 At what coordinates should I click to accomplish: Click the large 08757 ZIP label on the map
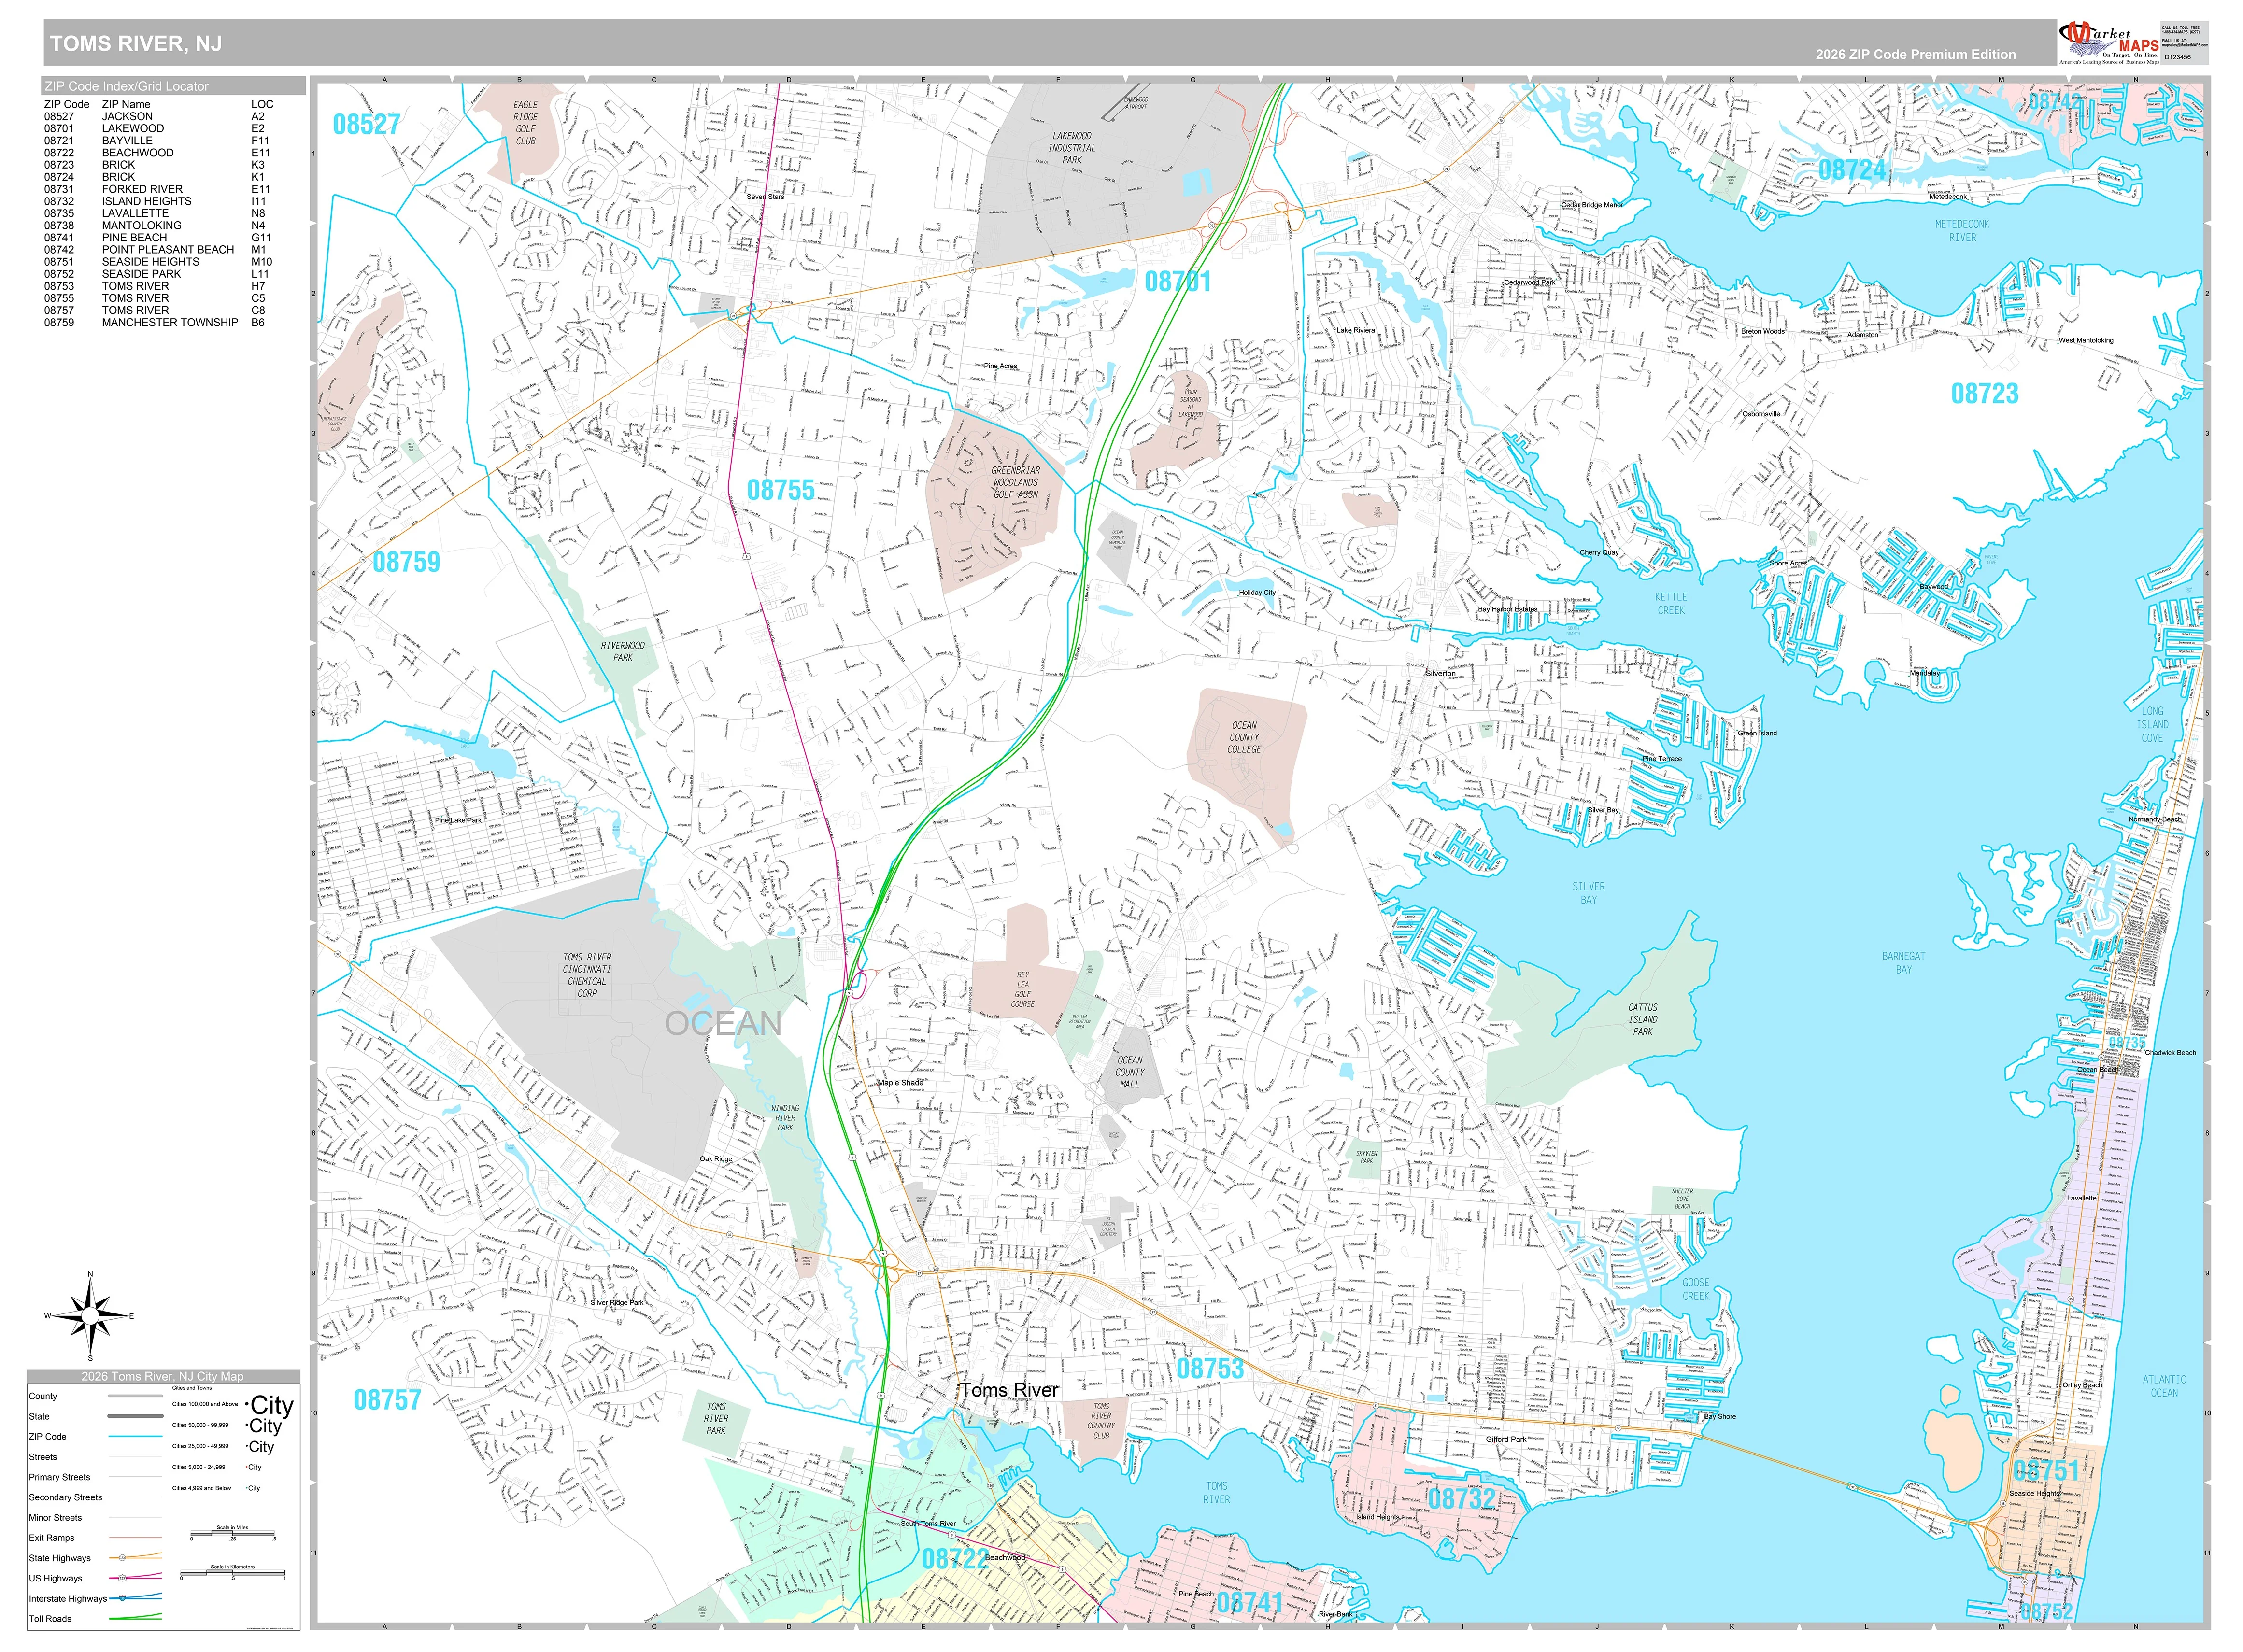(x=387, y=1400)
